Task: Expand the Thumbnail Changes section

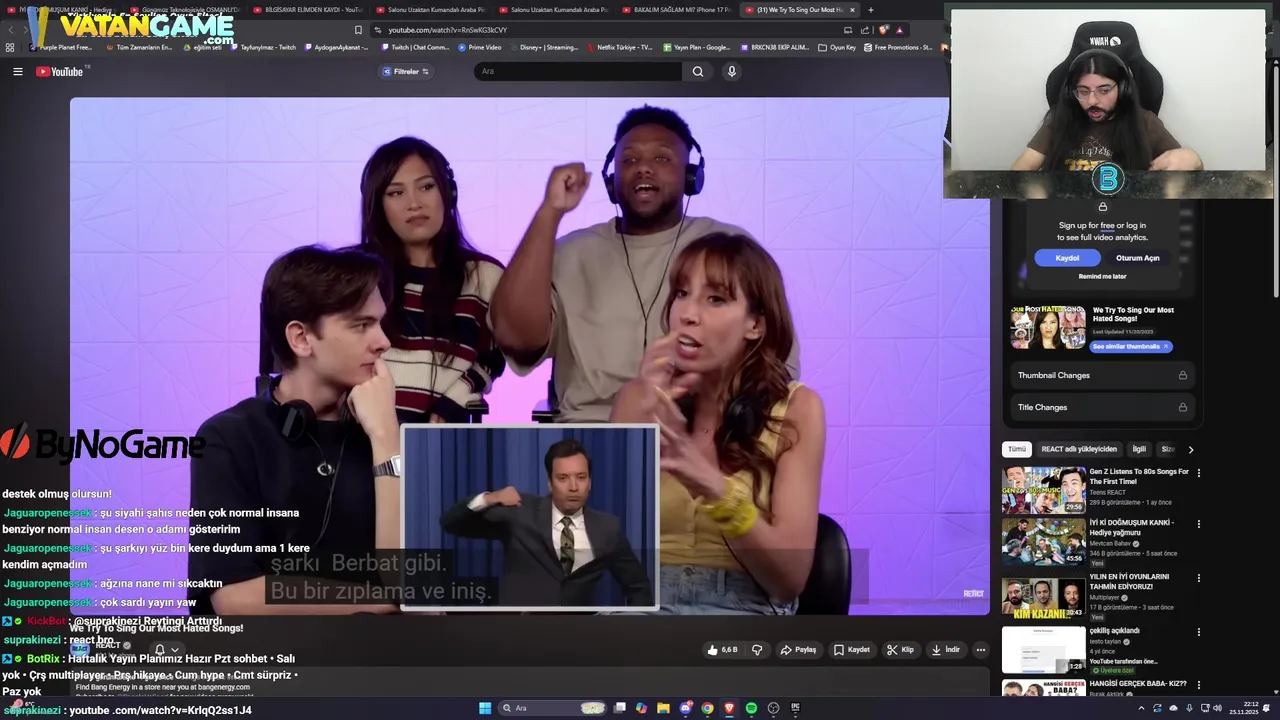Action: [x=1102, y=375]
